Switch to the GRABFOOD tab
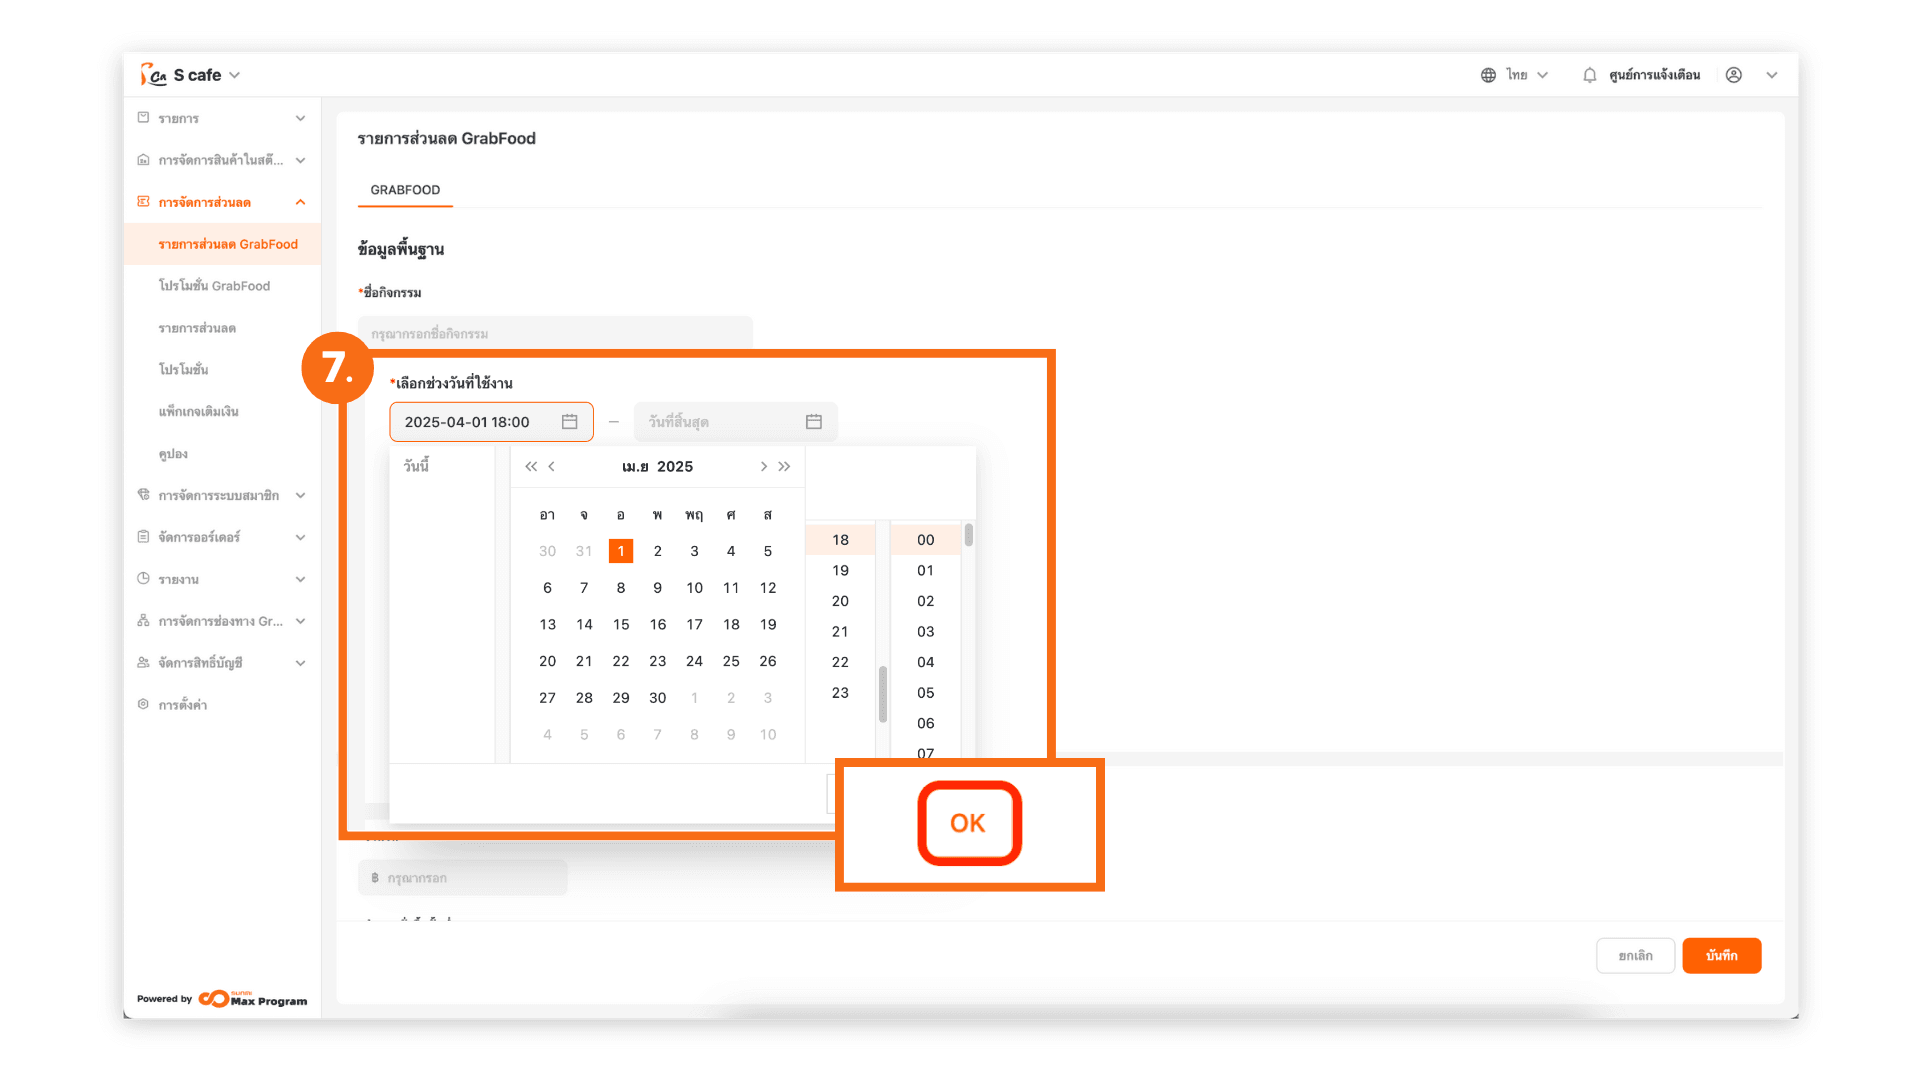The image size is (1920, 1080). click(x=405, y=190)
